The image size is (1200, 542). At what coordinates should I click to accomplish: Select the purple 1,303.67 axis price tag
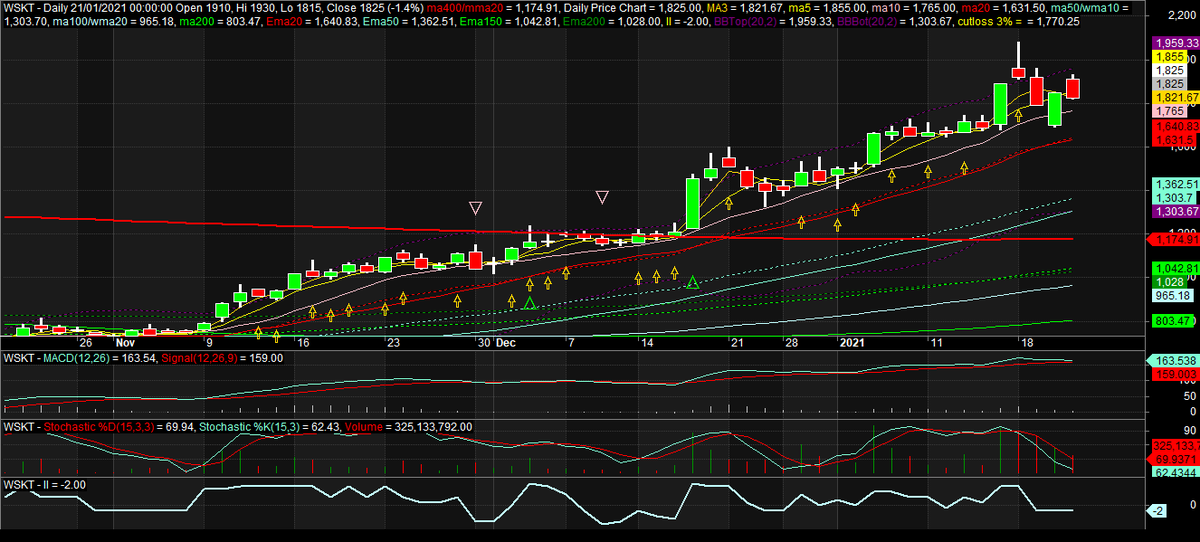[1175, 211]
